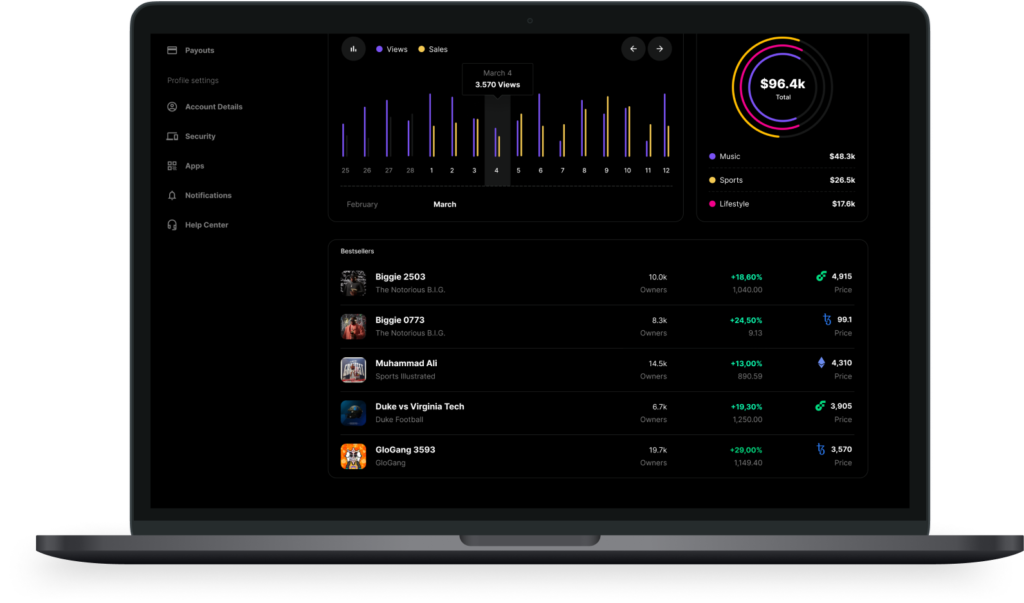This screenshot has height=603, width=1024.
Task: Open the GloGang 3593 thumbnail
Action: click(353, 456)
